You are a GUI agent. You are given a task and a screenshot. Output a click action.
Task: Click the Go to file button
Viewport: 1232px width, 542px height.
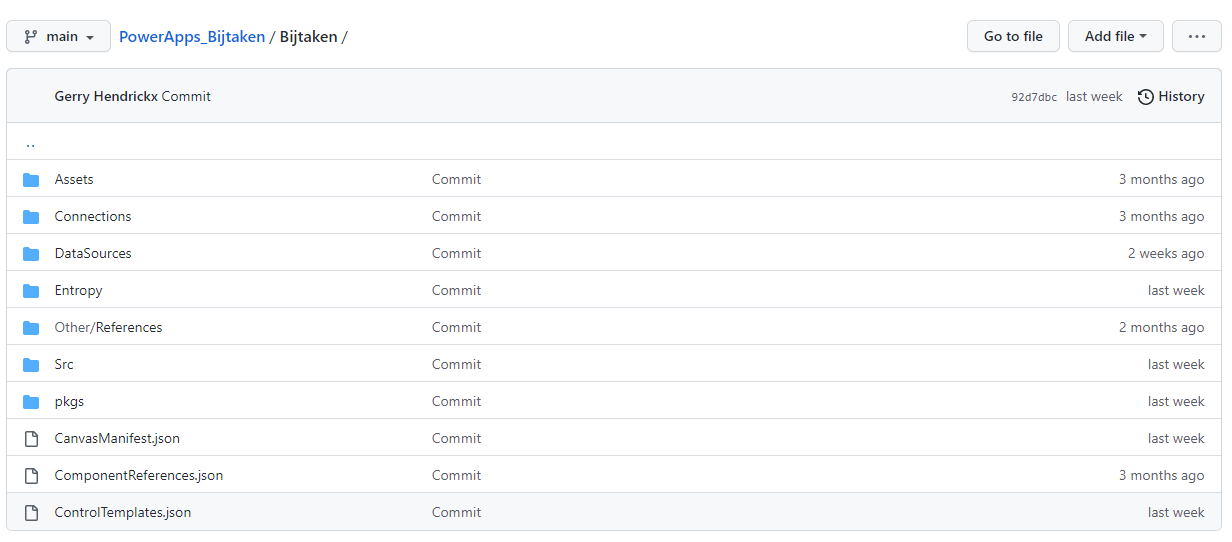1013,37
